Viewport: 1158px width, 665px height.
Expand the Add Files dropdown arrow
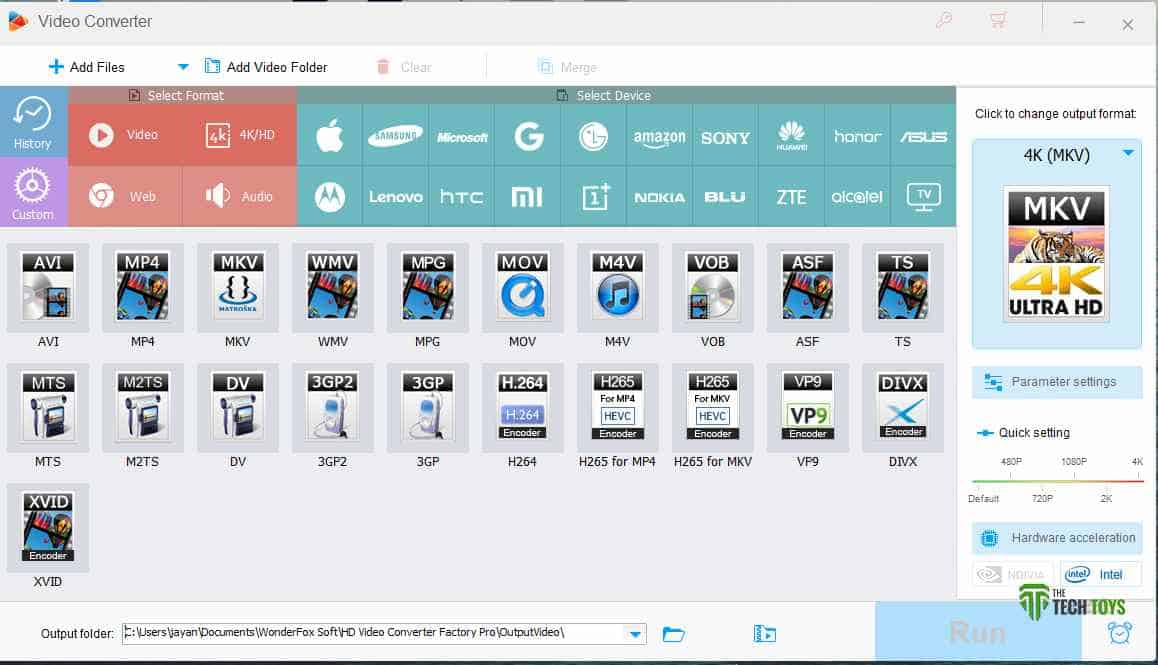[x=182, y=66]
